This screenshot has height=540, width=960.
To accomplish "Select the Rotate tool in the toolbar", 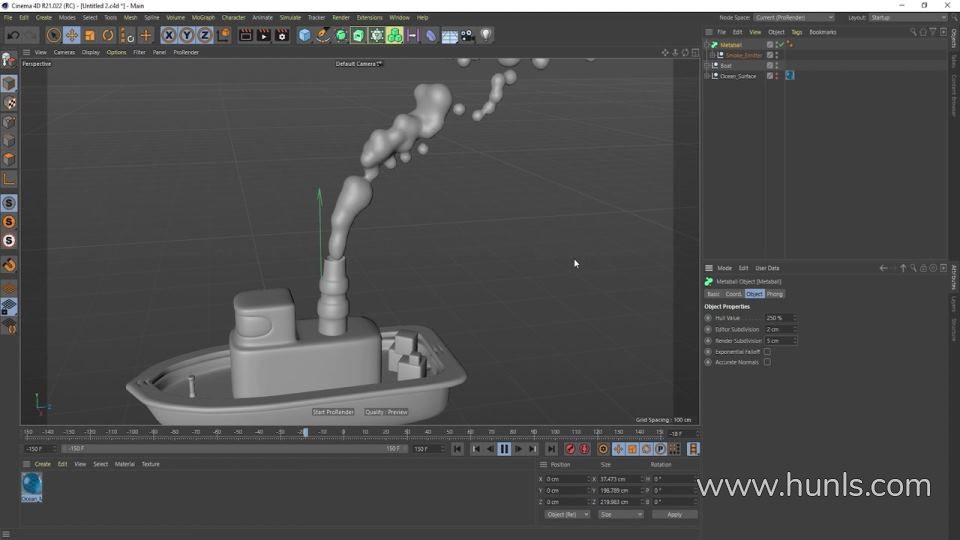I will pyautogui.click(x=108, y=35).
